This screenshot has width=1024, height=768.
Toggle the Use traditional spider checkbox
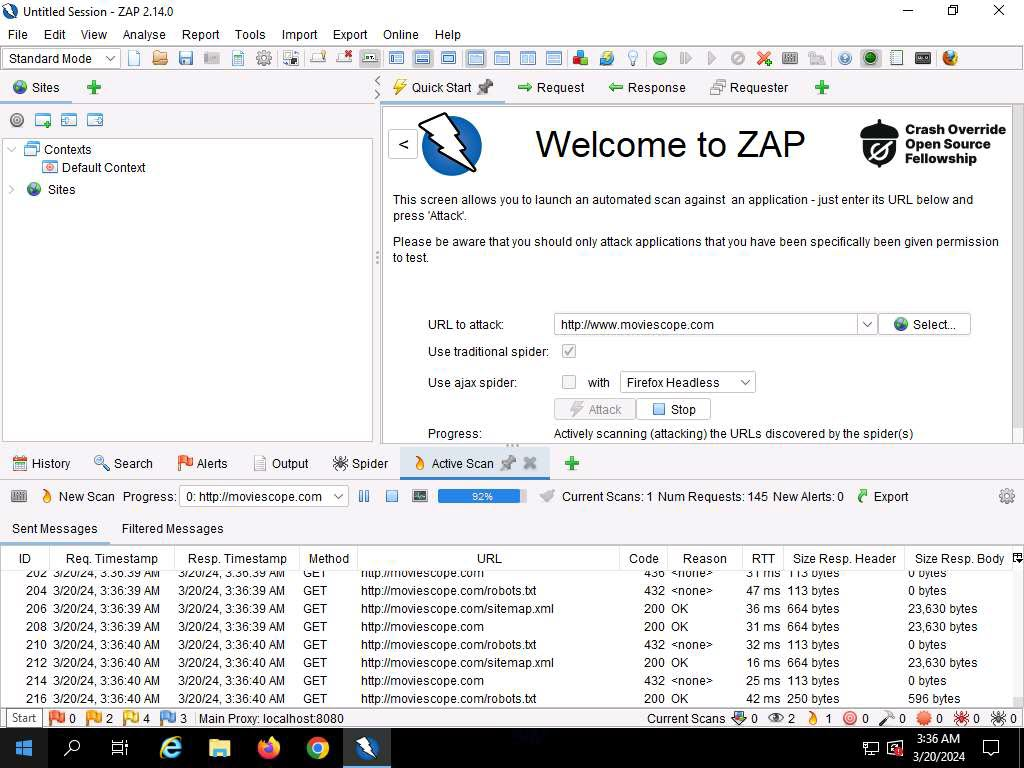tap(569, 352)
